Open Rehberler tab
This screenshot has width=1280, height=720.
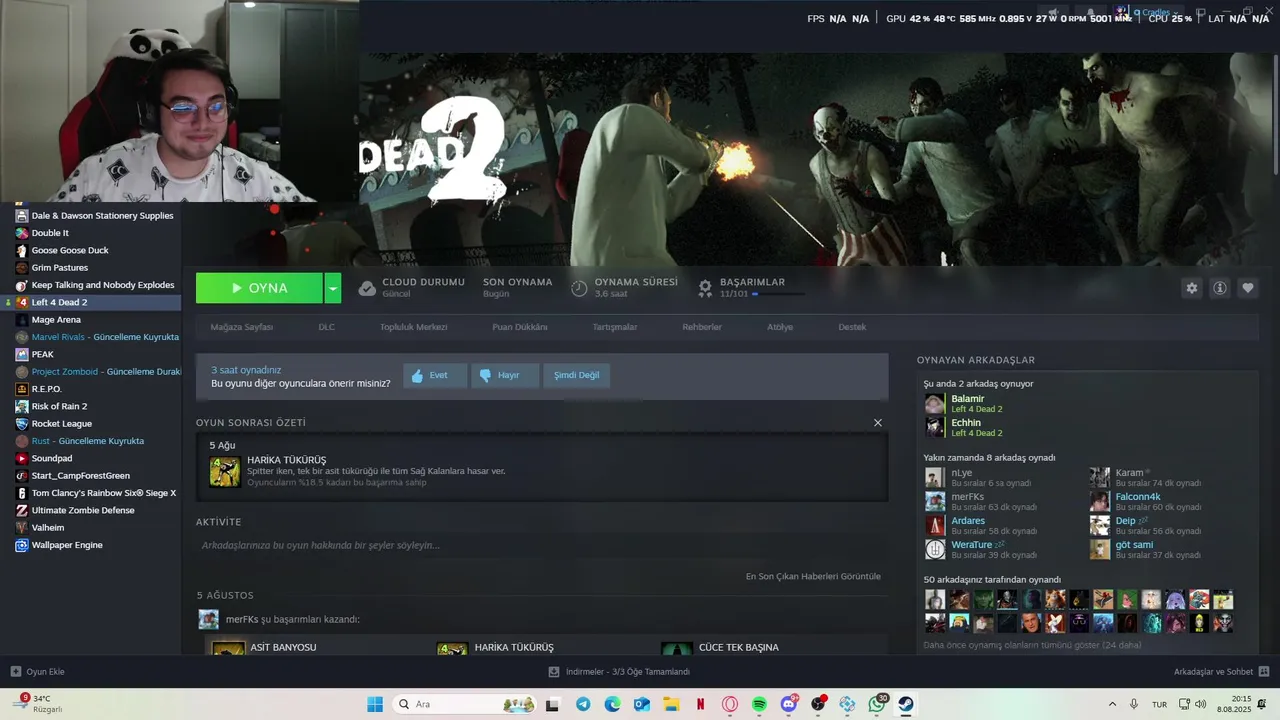pos(701,327)
